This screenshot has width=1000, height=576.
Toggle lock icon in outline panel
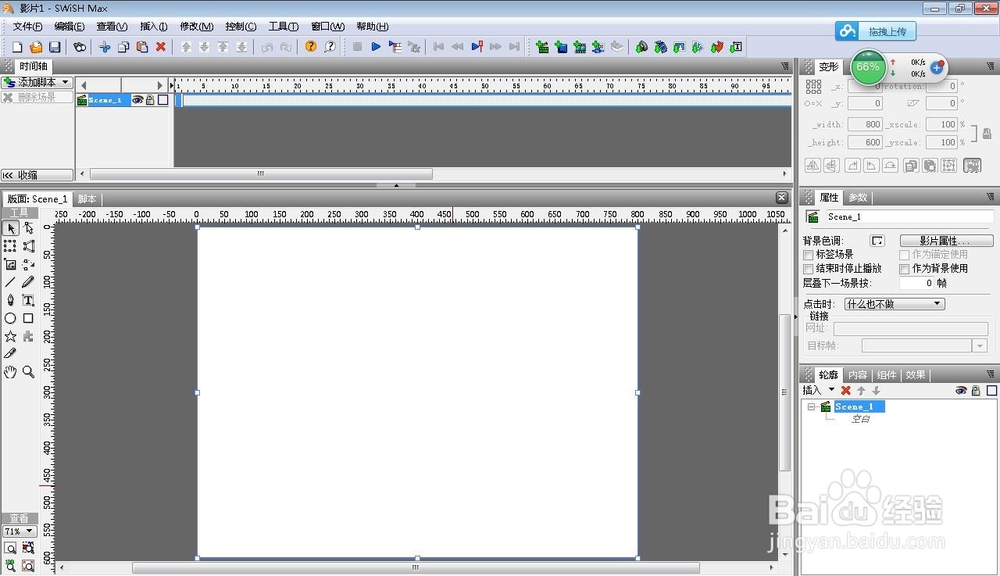pyautogui.click(x=976, y=390)
